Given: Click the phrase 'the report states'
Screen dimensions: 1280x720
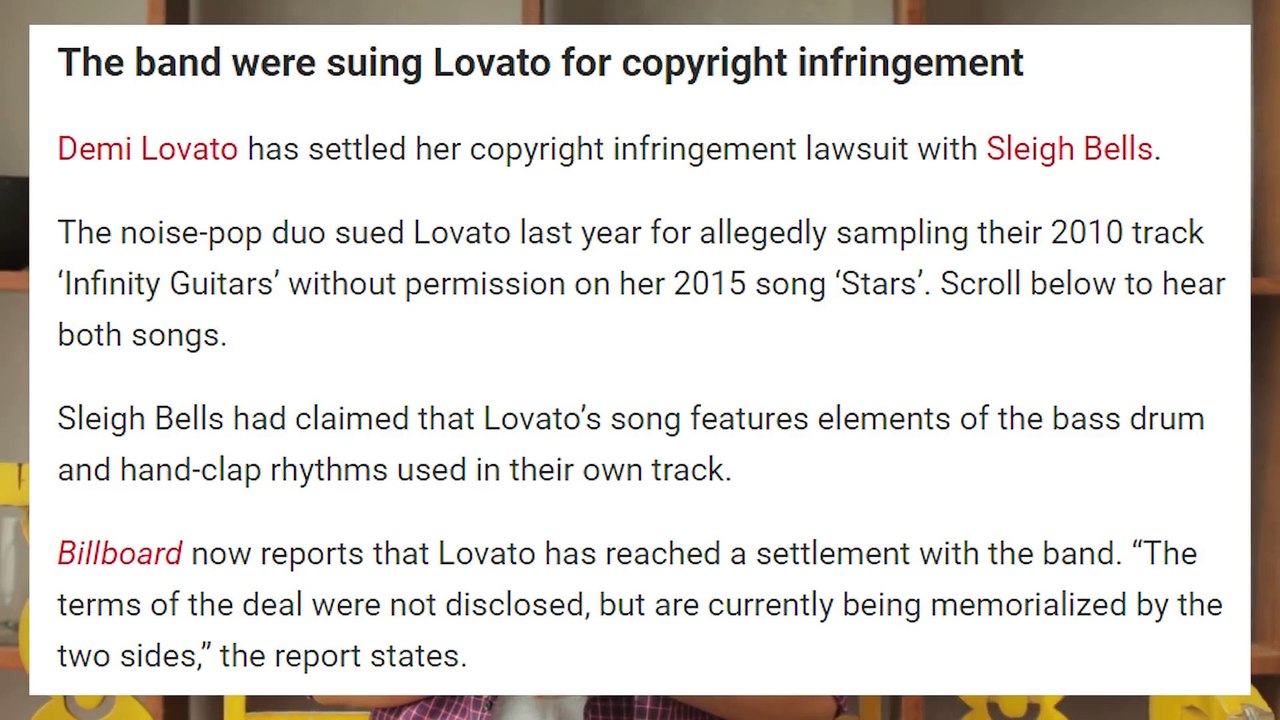Looking at the screenshot, I should click(342, 656).
